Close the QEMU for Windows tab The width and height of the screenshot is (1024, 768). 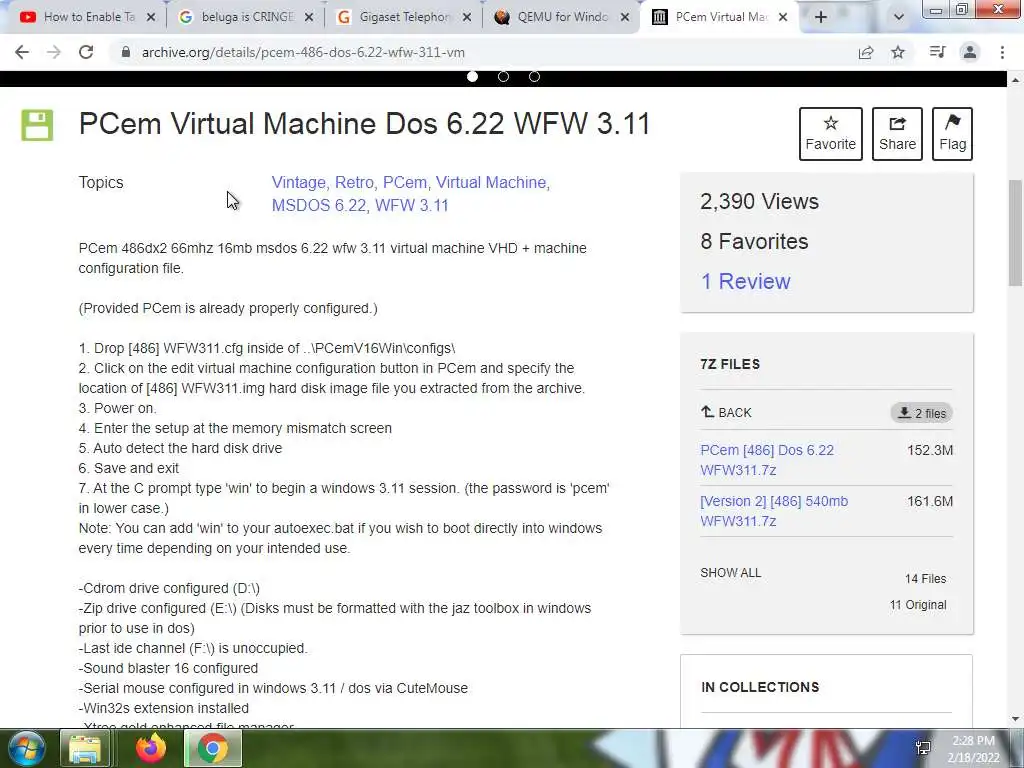[x=625, y=18]
